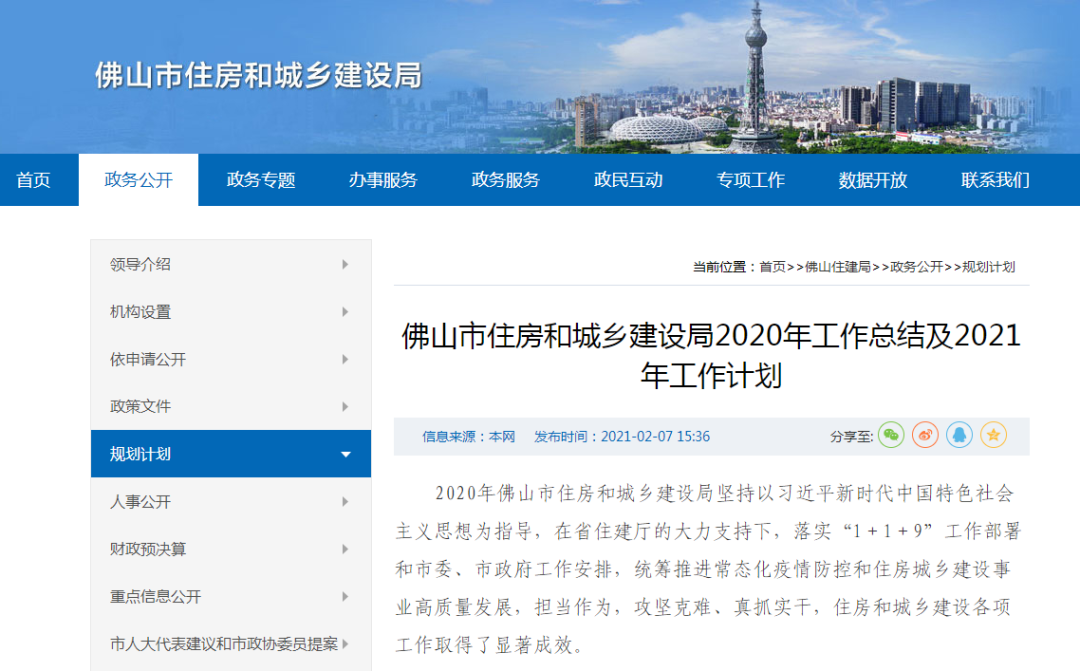Click 信息来源：本网 text
Viewport: 1080px width, 671px height.
[468, 436]
